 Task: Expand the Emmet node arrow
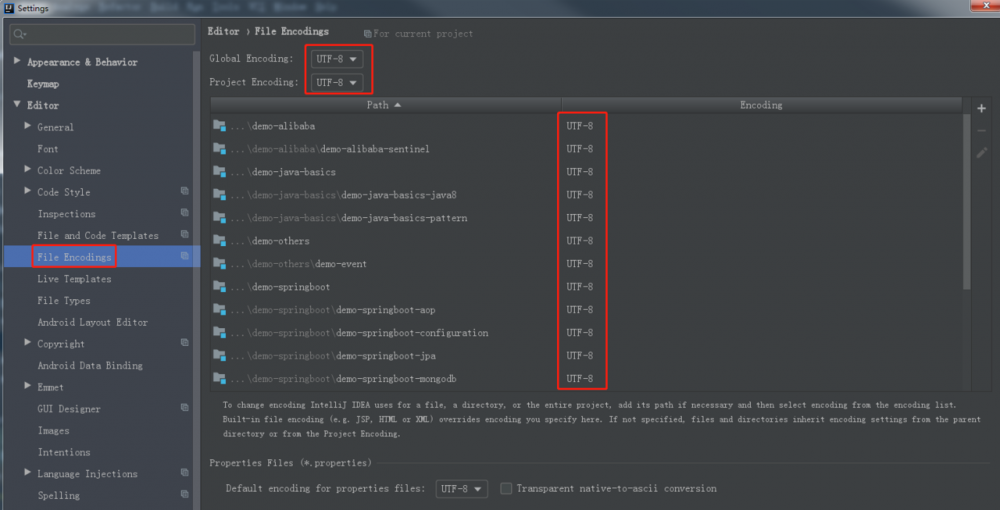click(27, 386)
